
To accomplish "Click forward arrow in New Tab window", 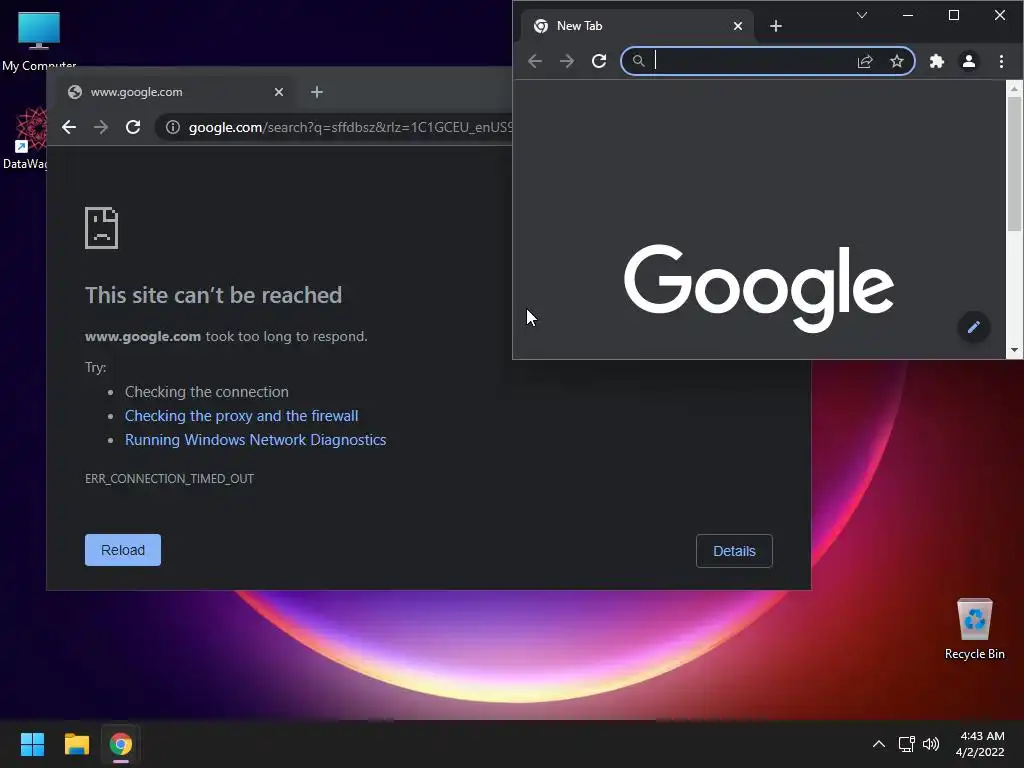I will (567, 61).
